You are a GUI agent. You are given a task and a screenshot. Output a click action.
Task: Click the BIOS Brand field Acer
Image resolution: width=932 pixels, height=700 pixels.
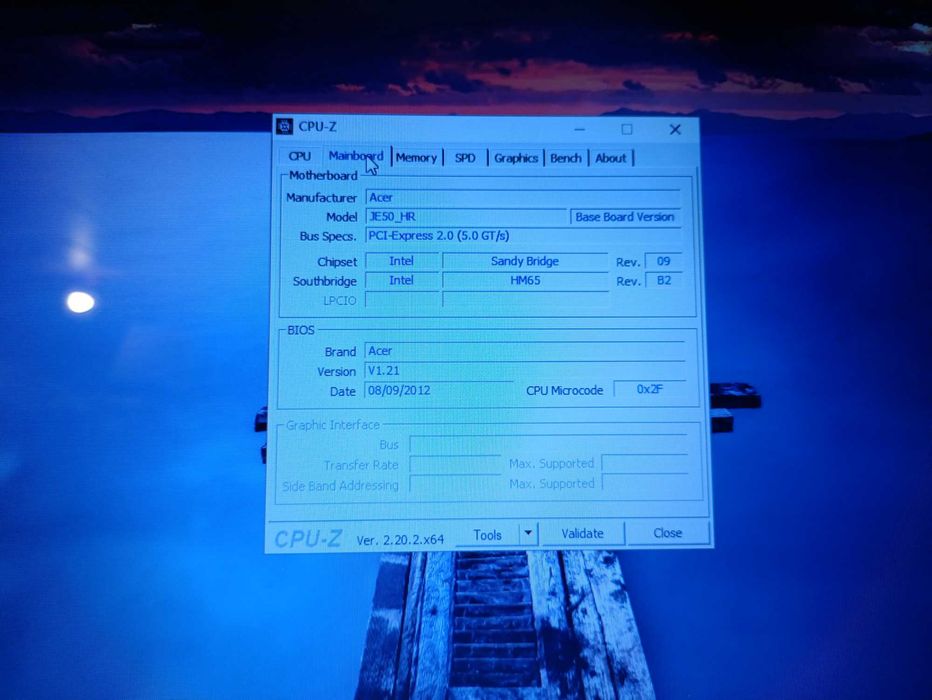525,351
